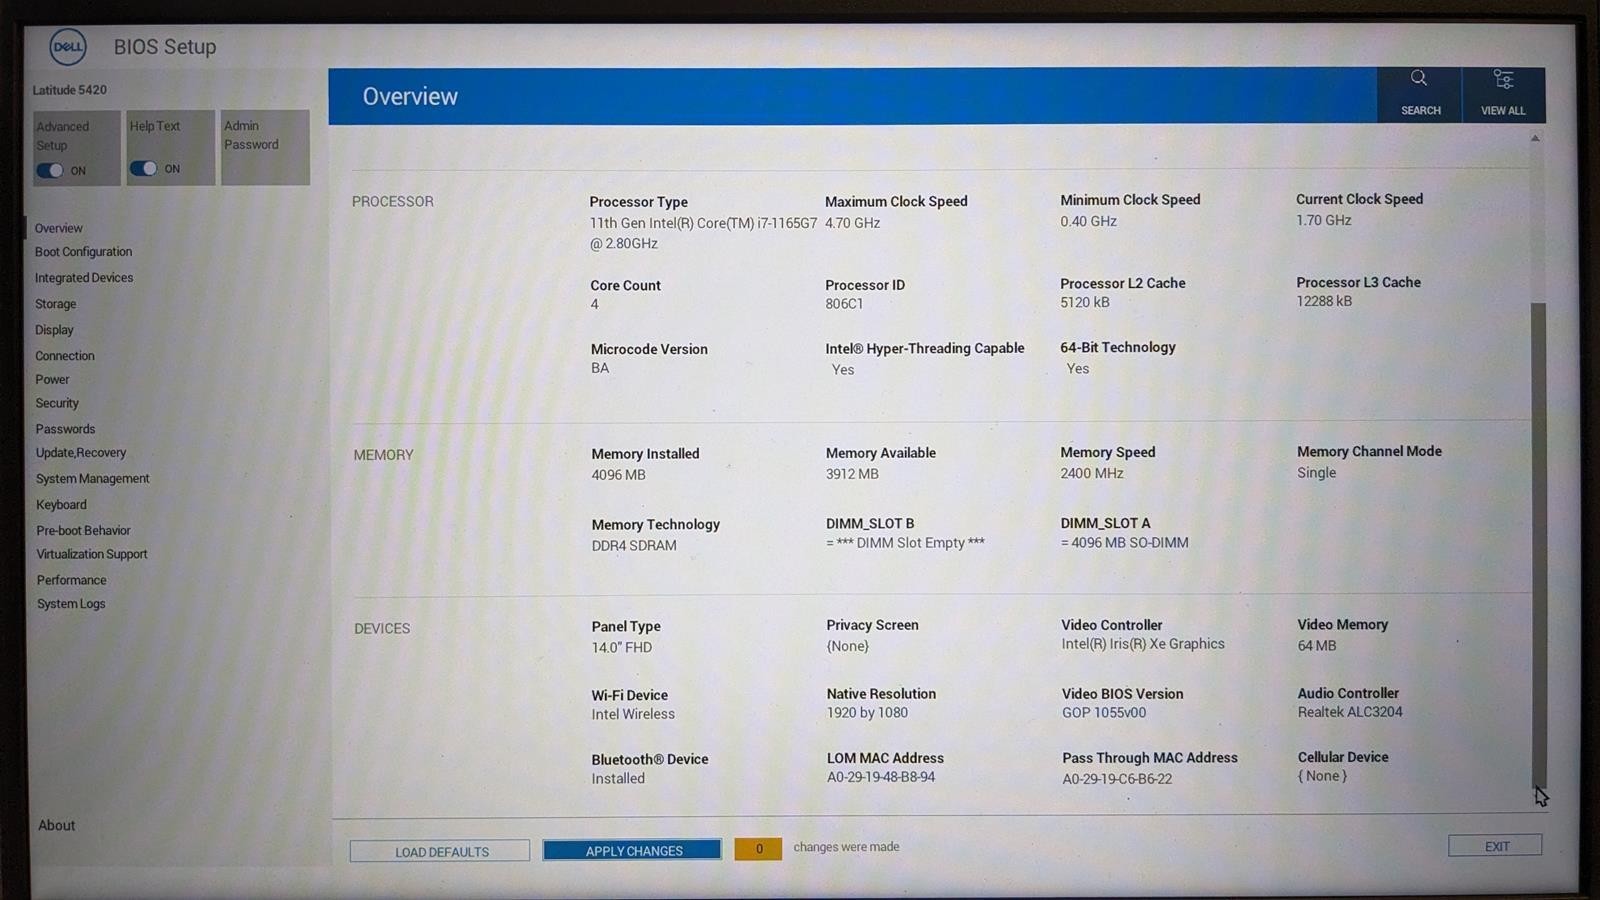Toggle the Help Text switch
Image resolution: width=1600 pixels, height=900 pixels.
pyautogui.click(x=144, y=168)
